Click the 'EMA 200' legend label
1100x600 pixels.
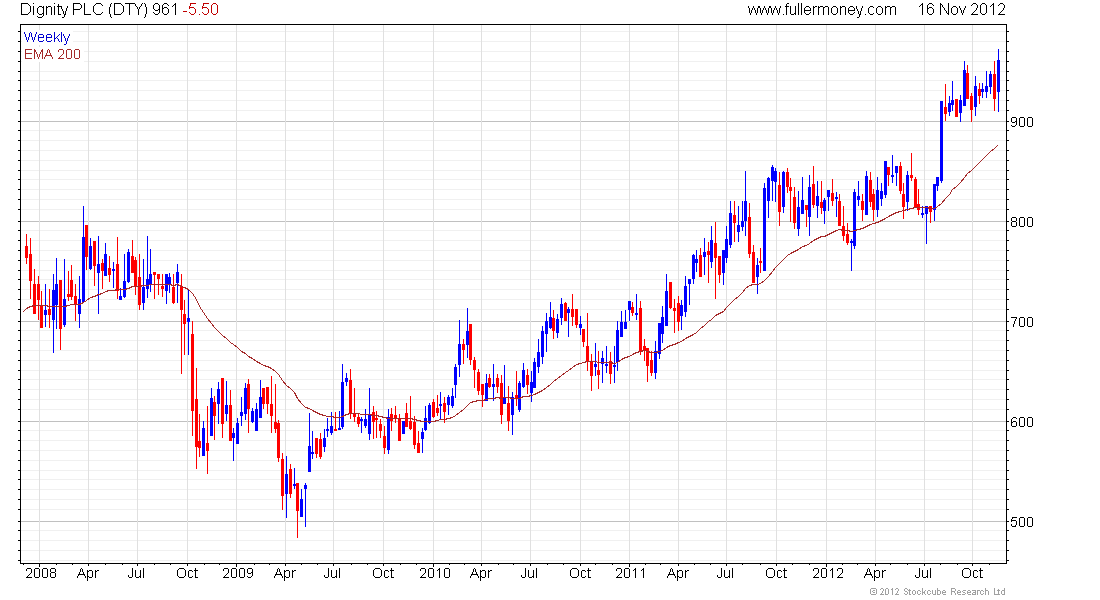(52, 54)
